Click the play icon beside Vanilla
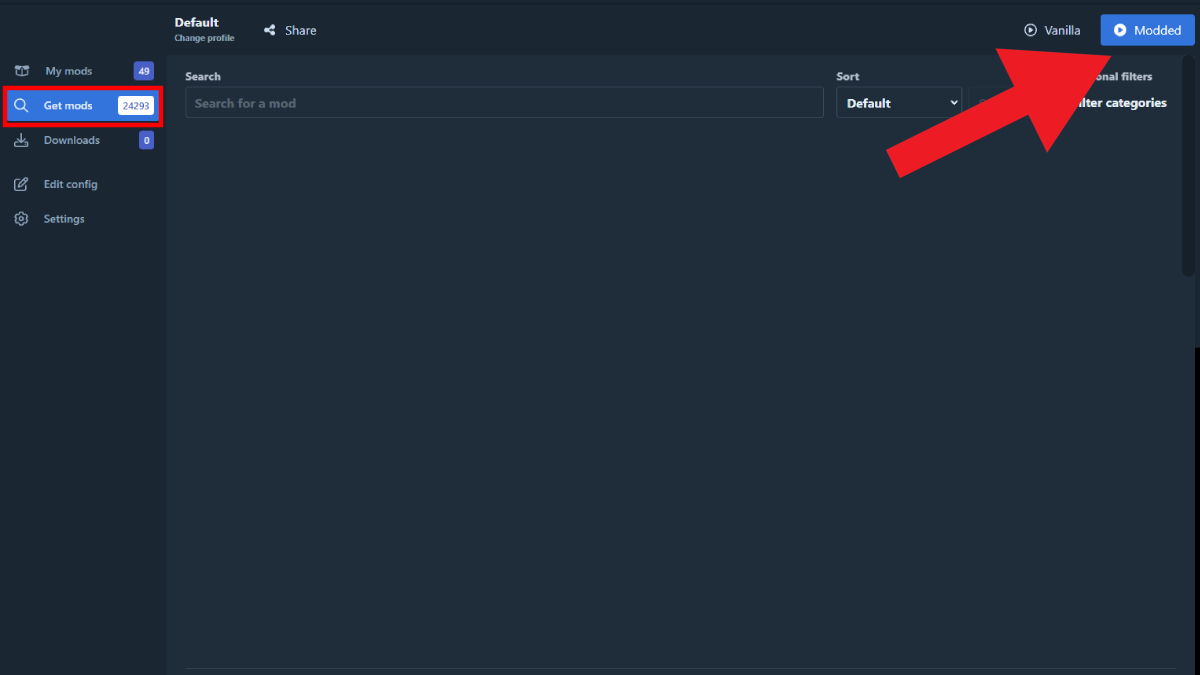1200x675 pixels. 1030,30
